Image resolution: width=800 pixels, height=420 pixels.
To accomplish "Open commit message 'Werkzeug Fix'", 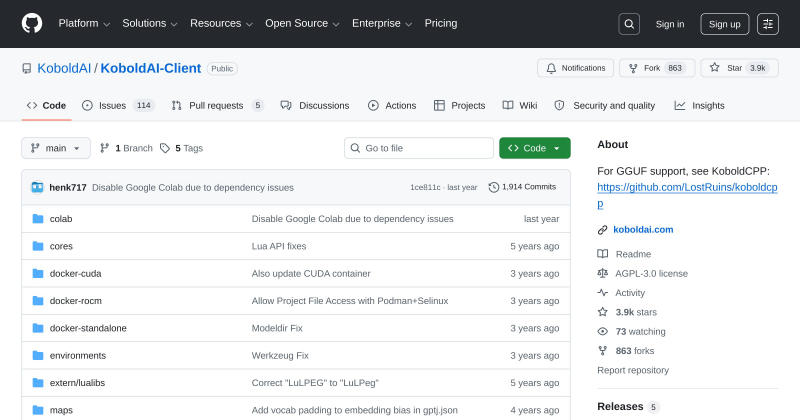I will point(280,355).
